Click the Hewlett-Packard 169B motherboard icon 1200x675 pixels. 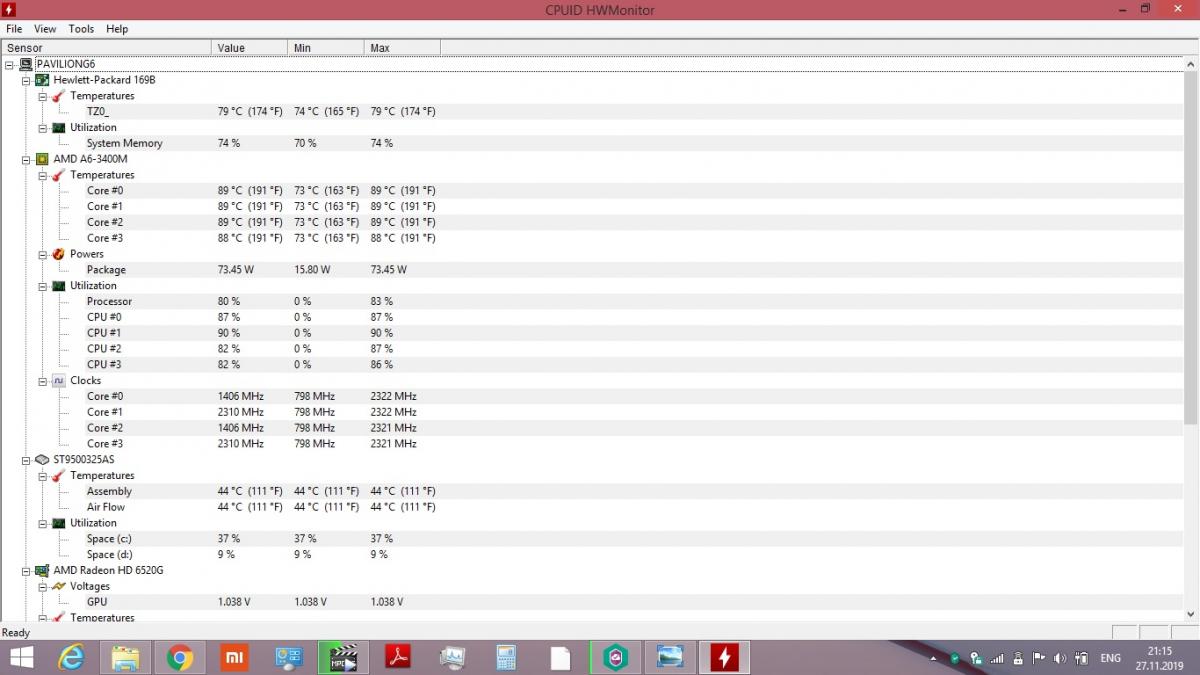(x=42, y=80)
